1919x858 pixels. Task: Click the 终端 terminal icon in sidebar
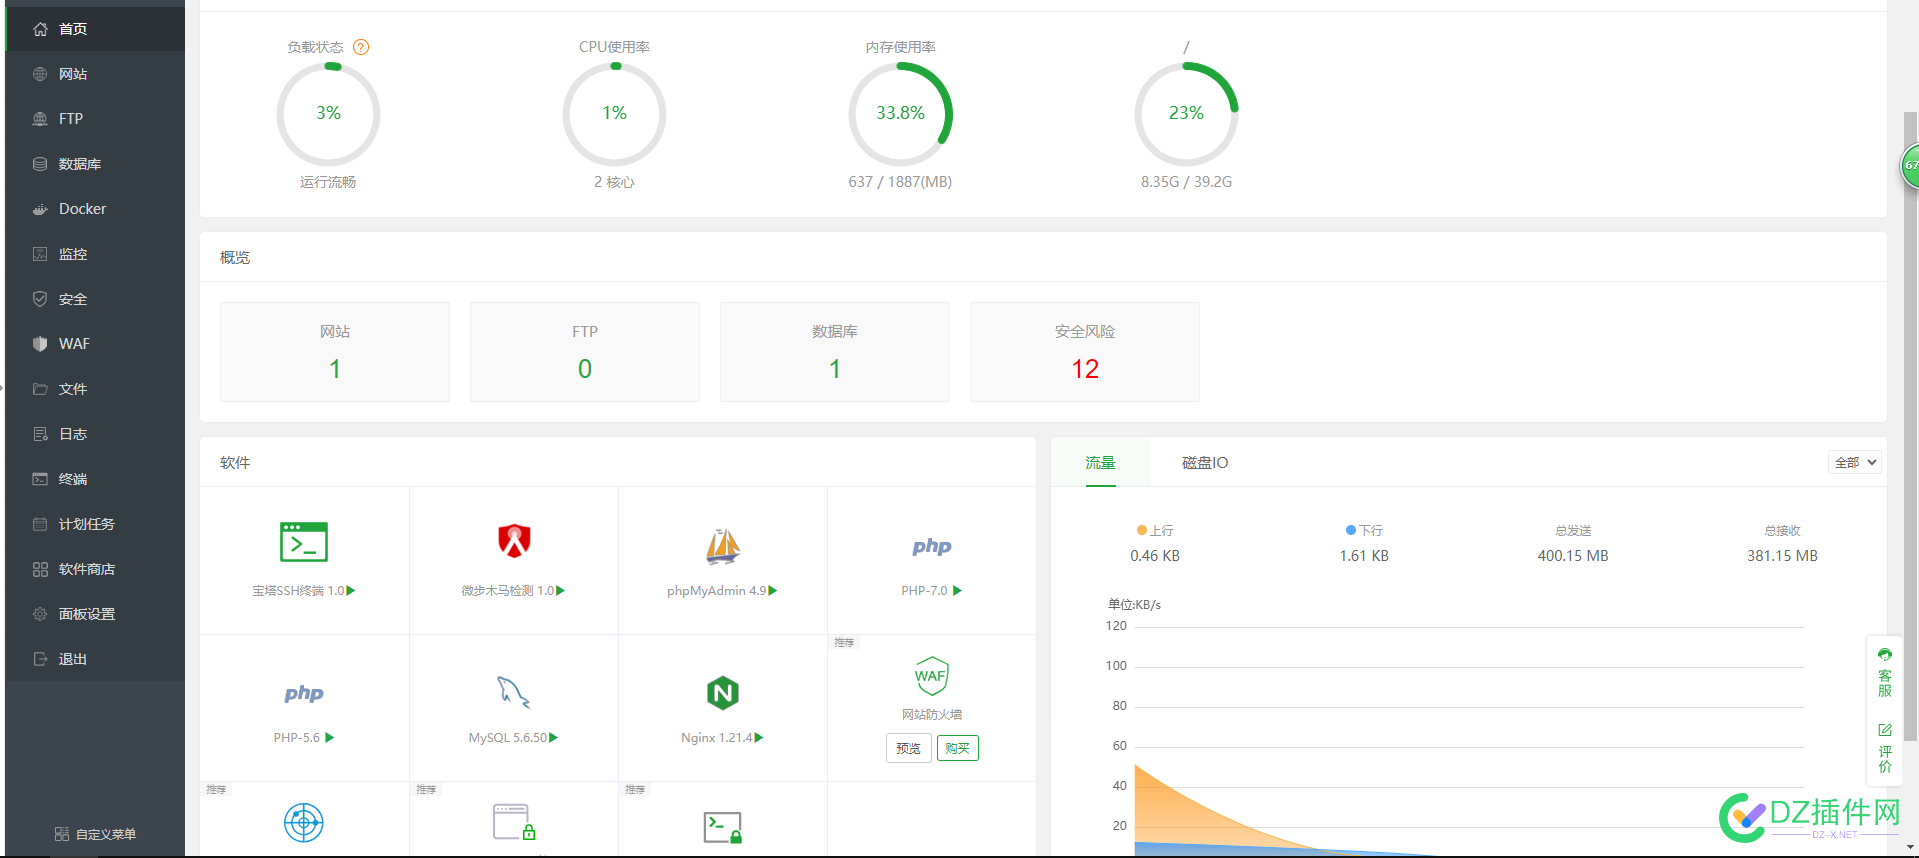tap(40, 479)
